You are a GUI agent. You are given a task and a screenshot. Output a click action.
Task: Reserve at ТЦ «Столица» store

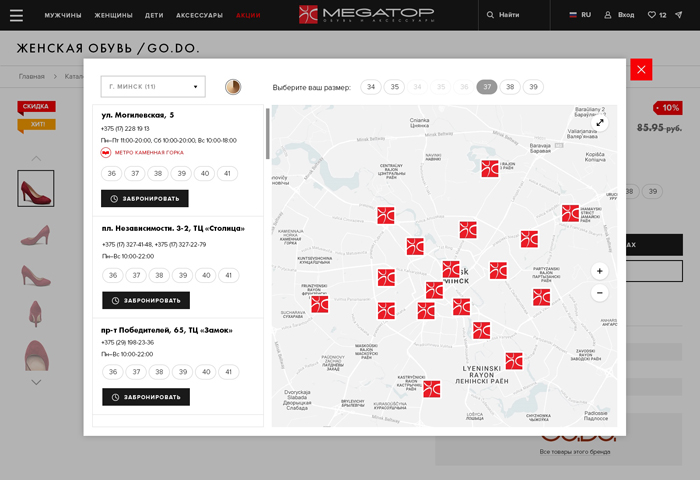point(146,301)
